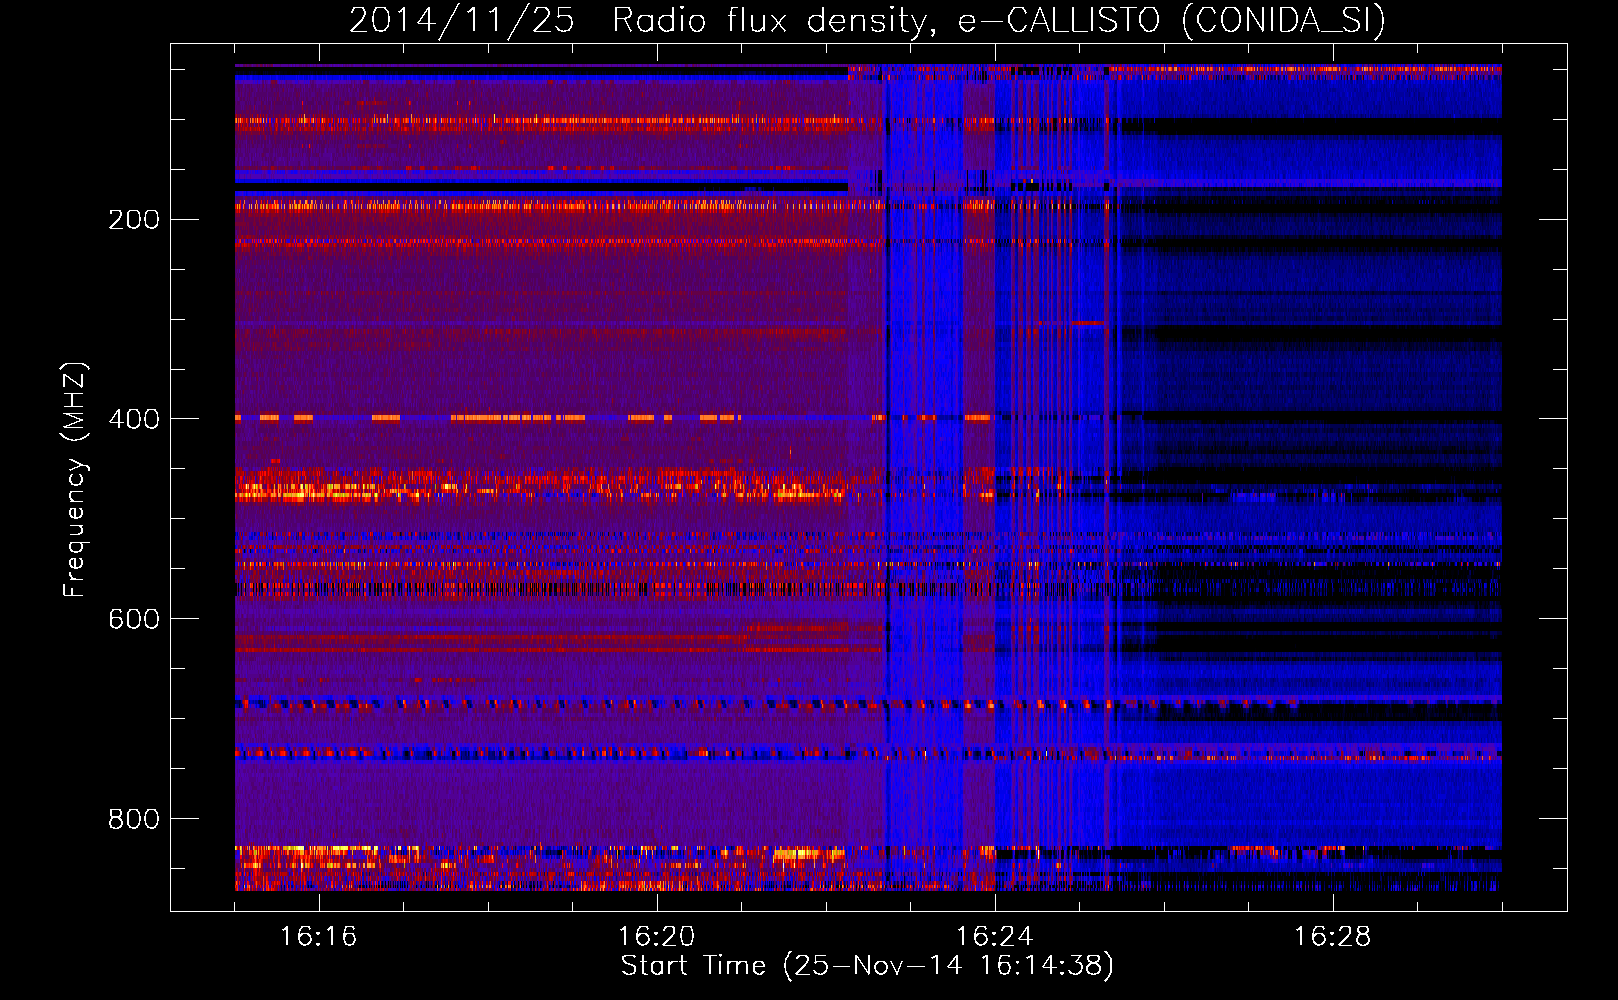
Task: Click the '400' frequency tick label
Action: click(134, 419)
